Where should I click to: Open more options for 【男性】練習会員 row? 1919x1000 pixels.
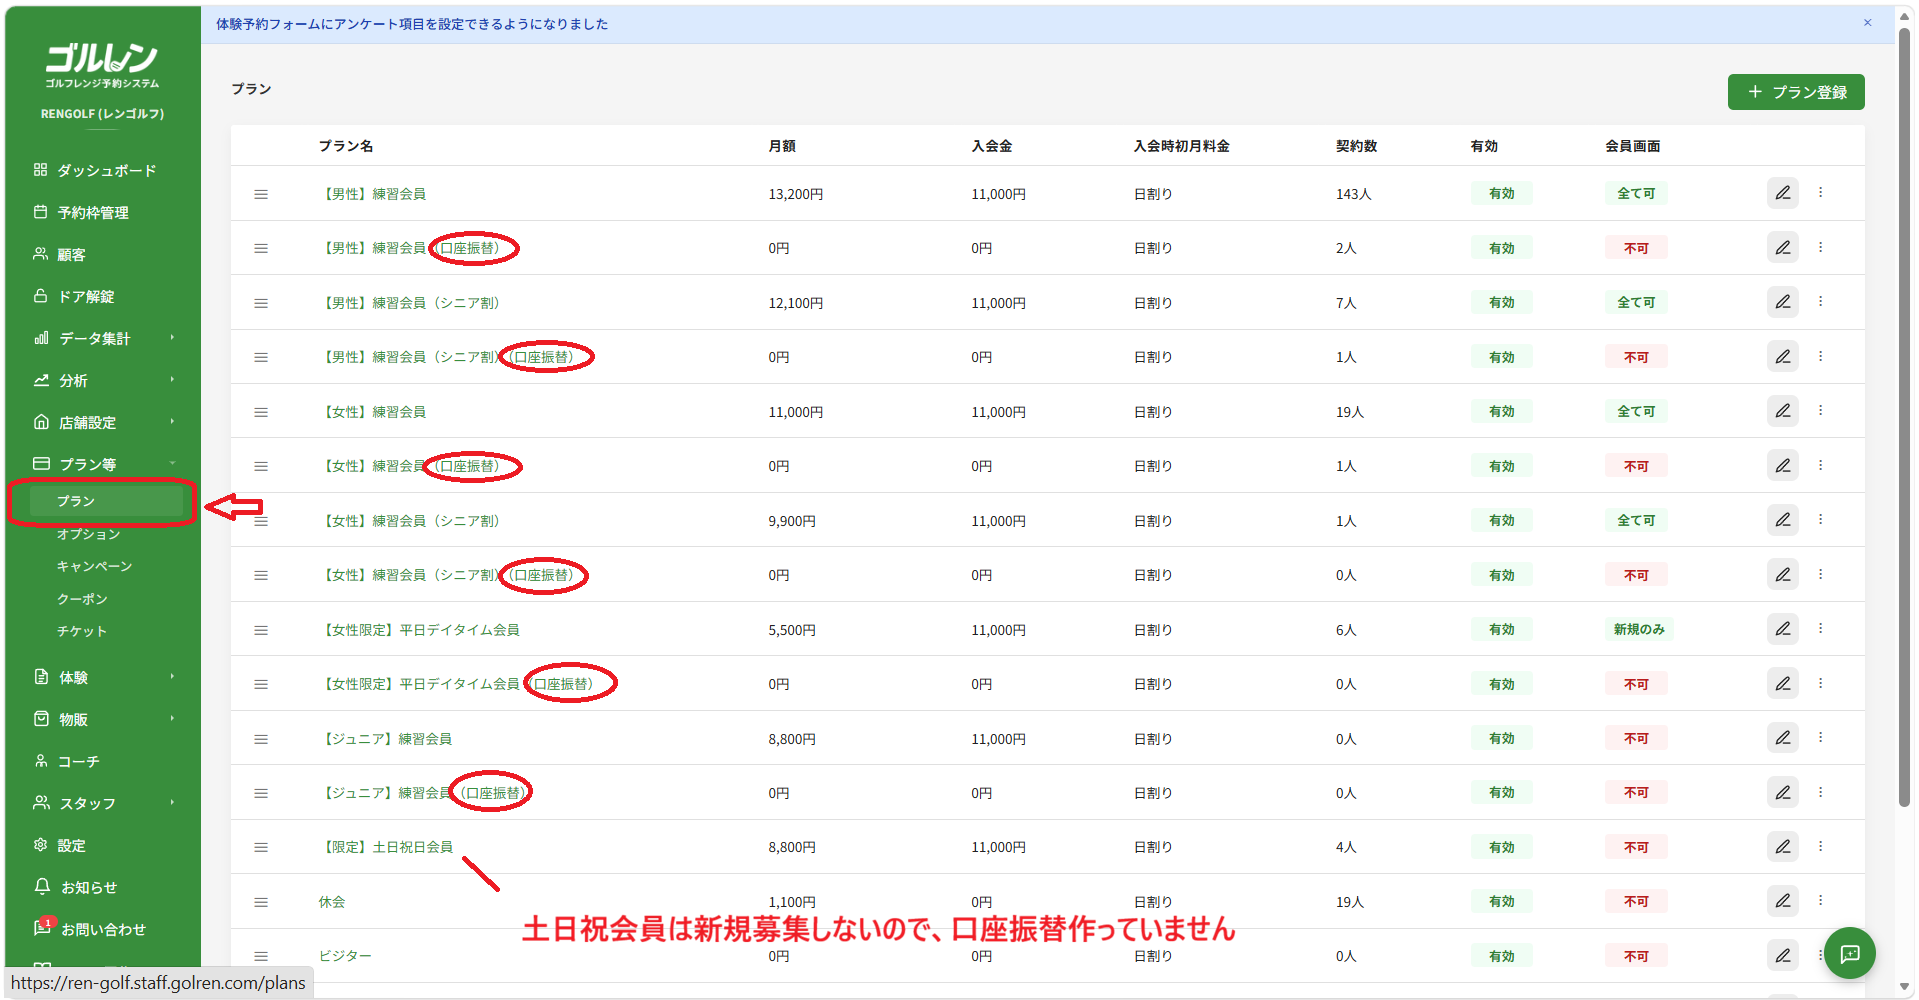click(1820, 193)
